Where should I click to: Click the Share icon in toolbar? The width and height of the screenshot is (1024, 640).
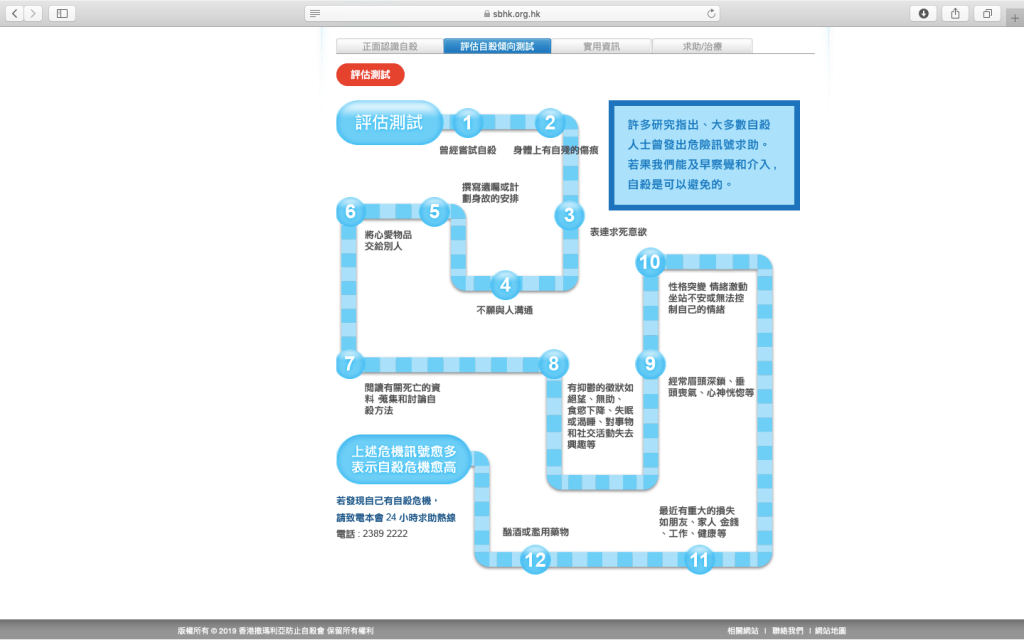tap(955, 13)
